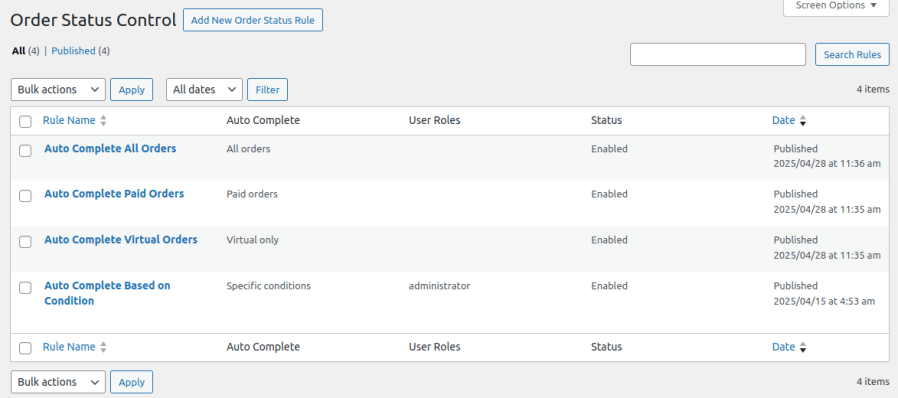Open the All dates filter dropdown
898x398 pixels.
[204, 89]
